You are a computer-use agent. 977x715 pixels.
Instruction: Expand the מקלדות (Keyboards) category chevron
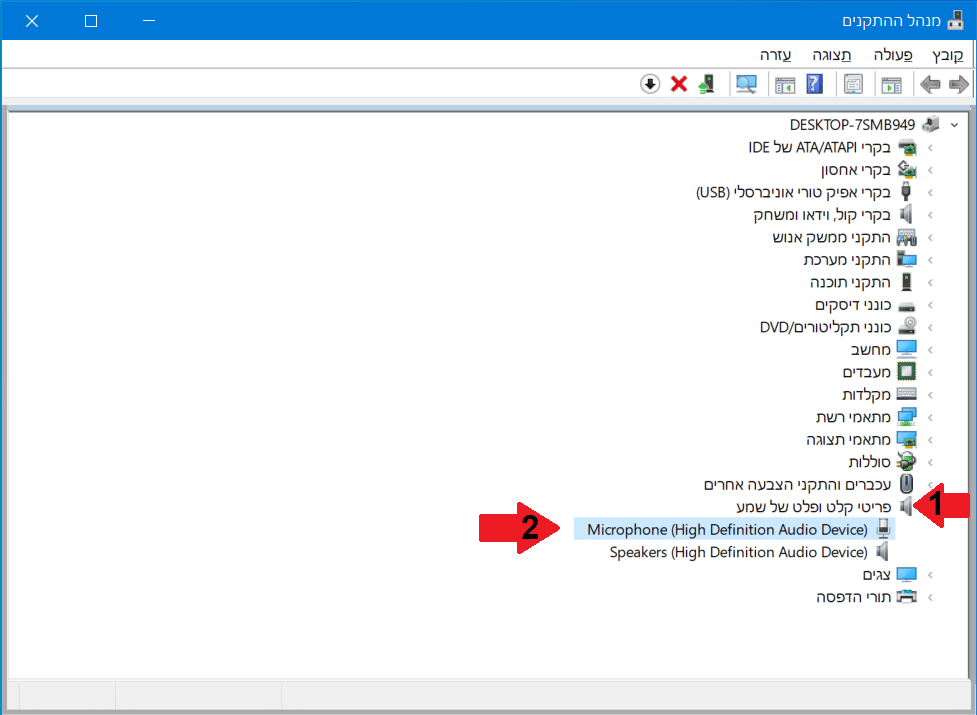[931, 394]
